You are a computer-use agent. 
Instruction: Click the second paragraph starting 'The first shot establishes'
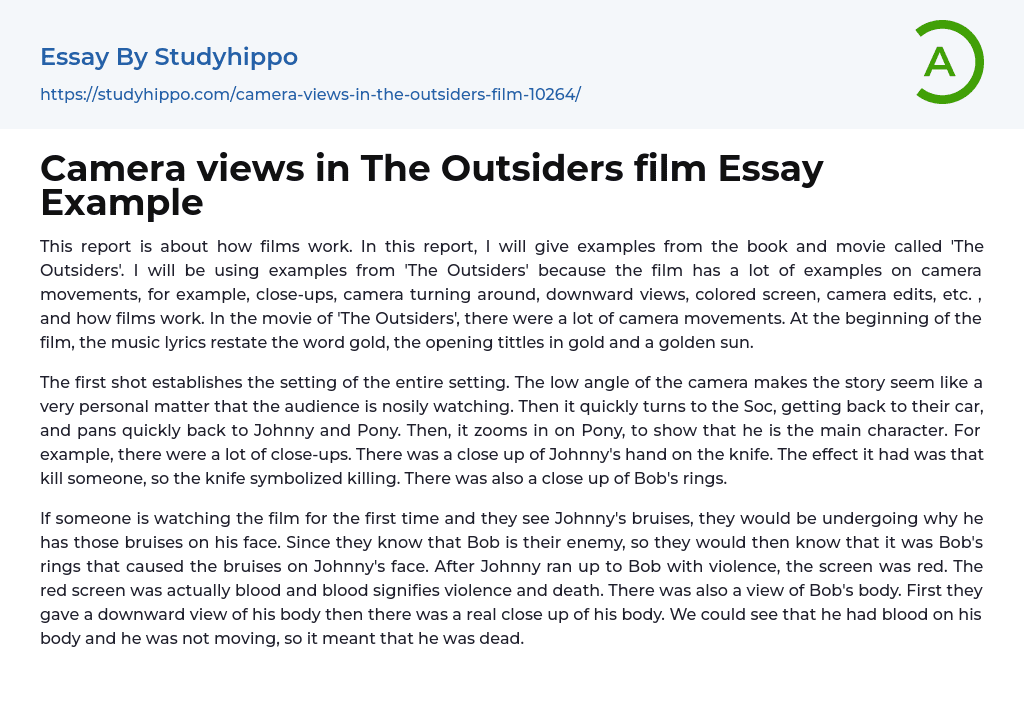(x=511, y=428)
